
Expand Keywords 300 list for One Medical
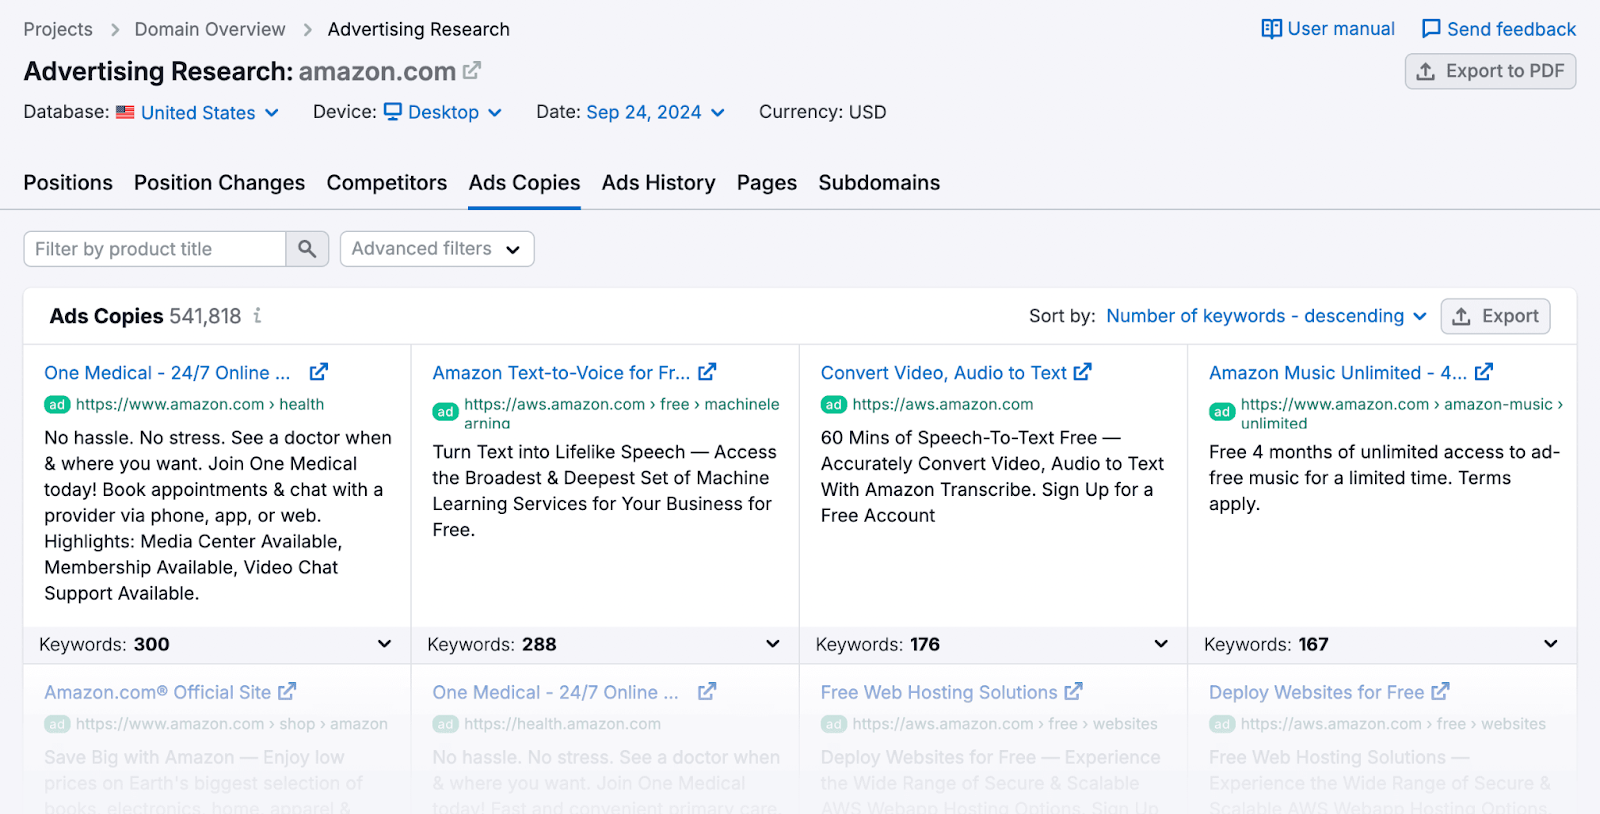pyautogui.click(x=384, y=644)
